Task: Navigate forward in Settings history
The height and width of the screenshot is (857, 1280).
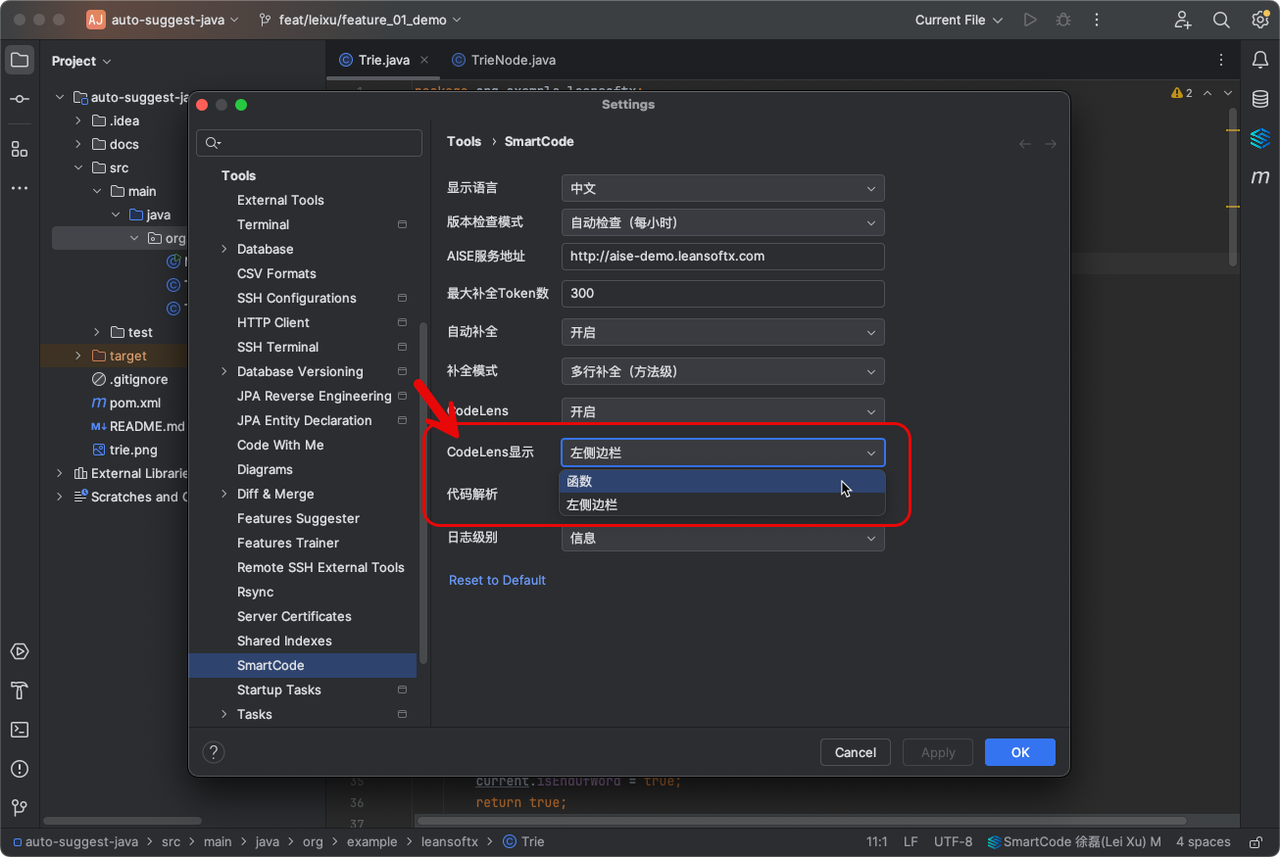Action: (1050, 144)
